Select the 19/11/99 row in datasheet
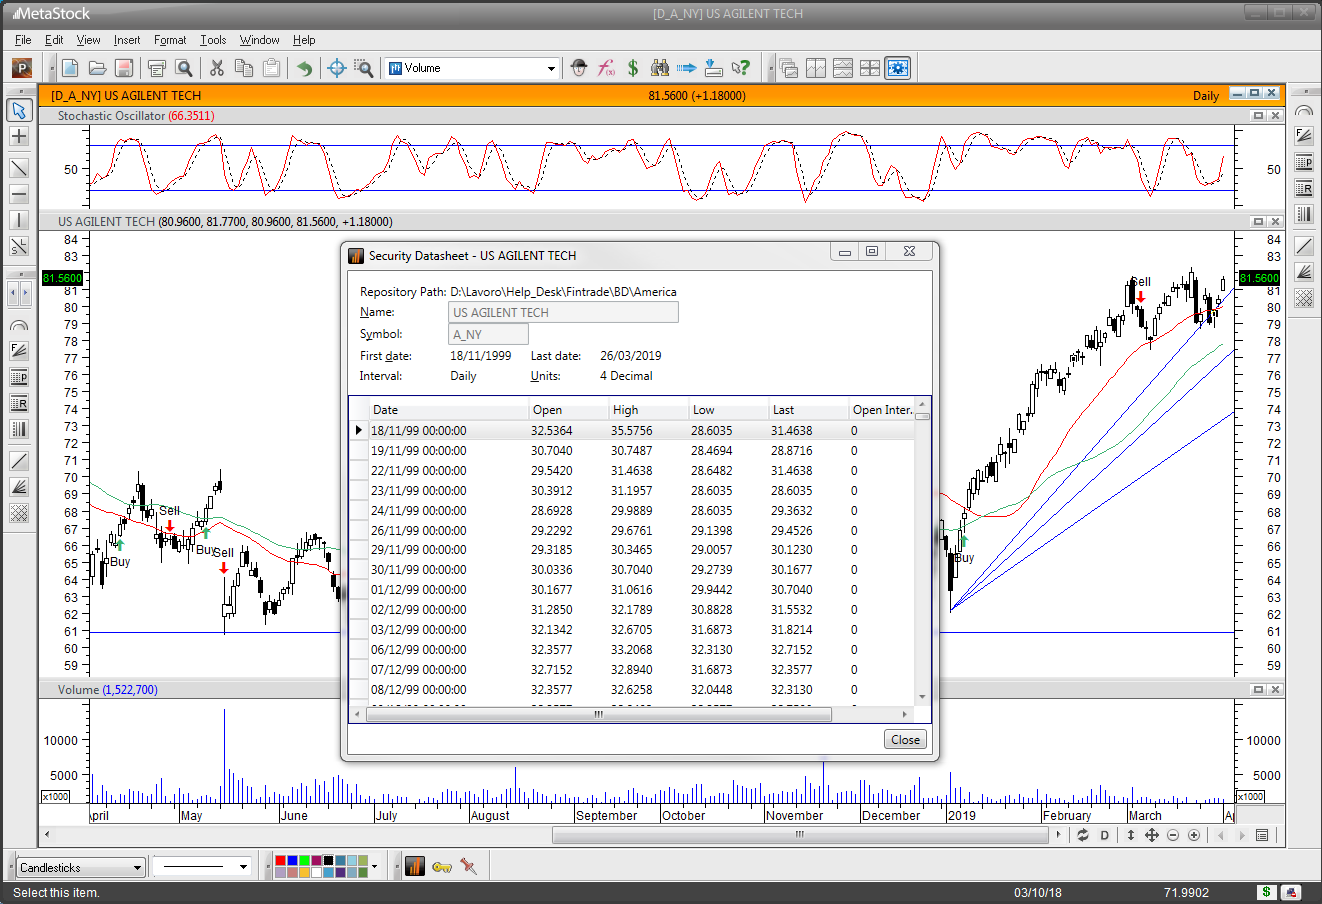This screenshot has height=904, width=1322. tap(631, 450)
